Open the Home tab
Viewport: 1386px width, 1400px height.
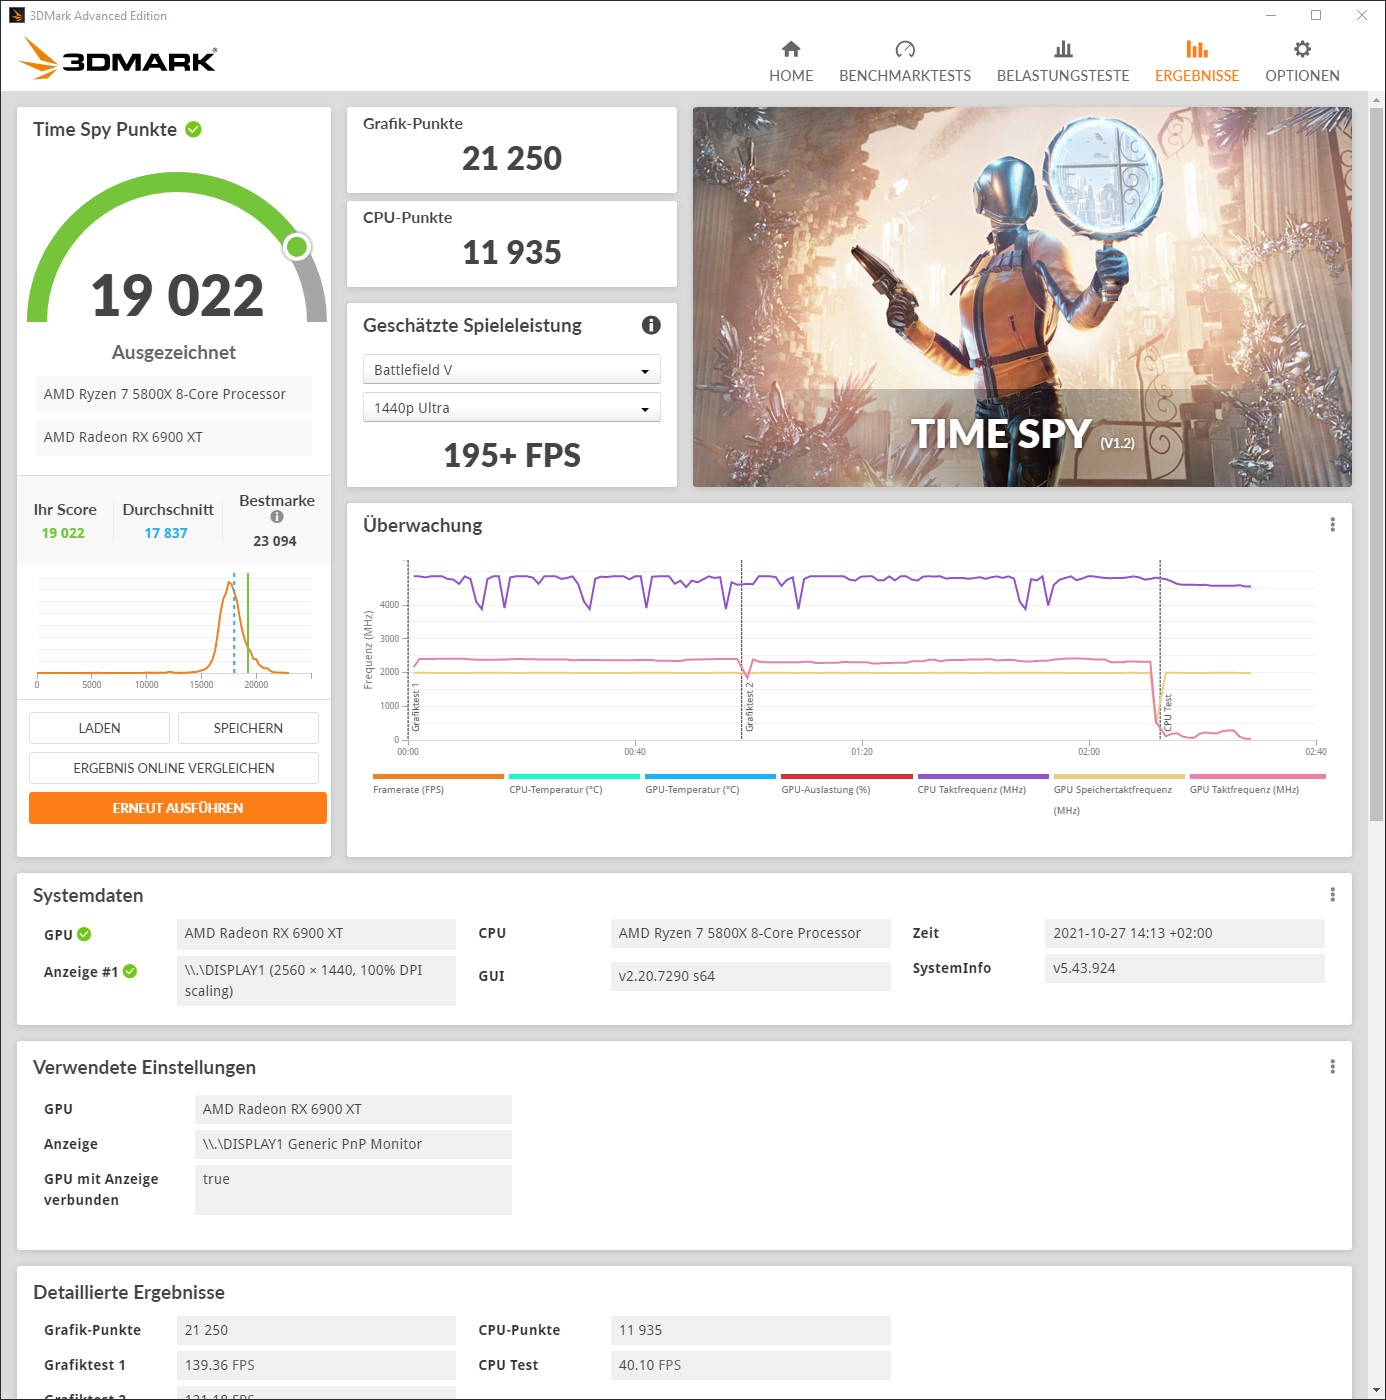tap(791, 62)
